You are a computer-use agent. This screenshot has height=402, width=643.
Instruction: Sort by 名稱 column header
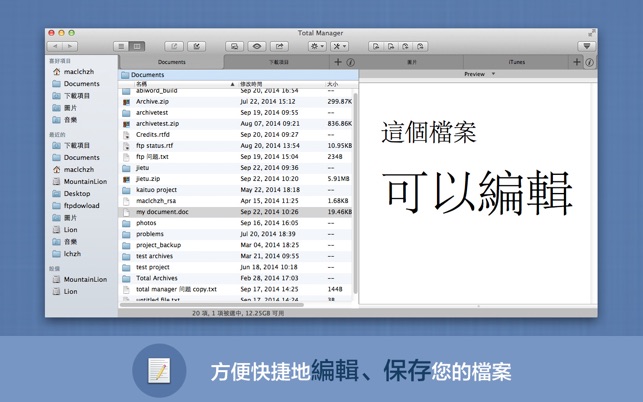click(x=141, y=84)
